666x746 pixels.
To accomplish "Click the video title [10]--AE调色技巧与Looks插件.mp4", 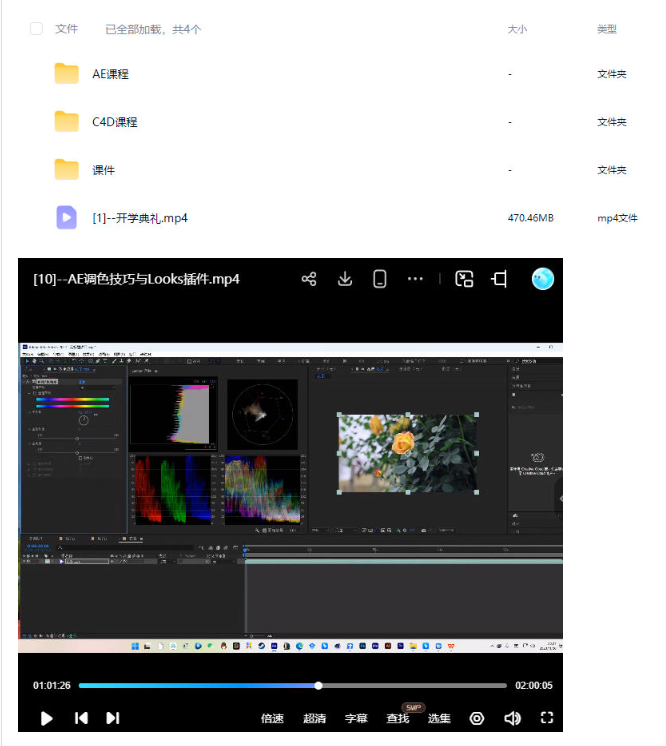I will [x=137, y=279].
